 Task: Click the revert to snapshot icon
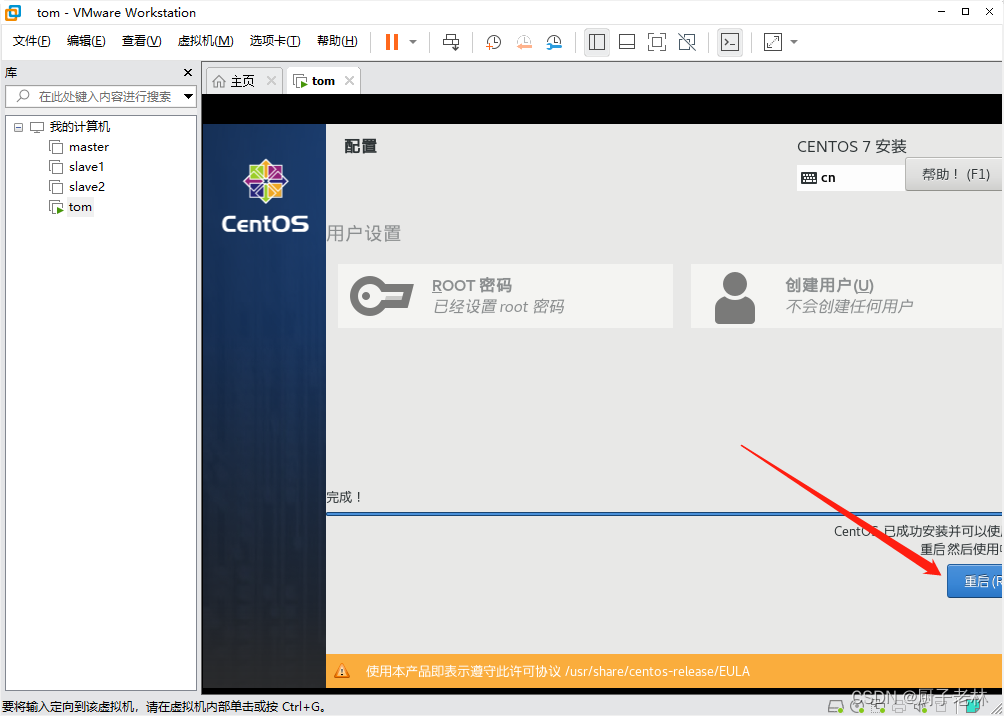point(524,42)
